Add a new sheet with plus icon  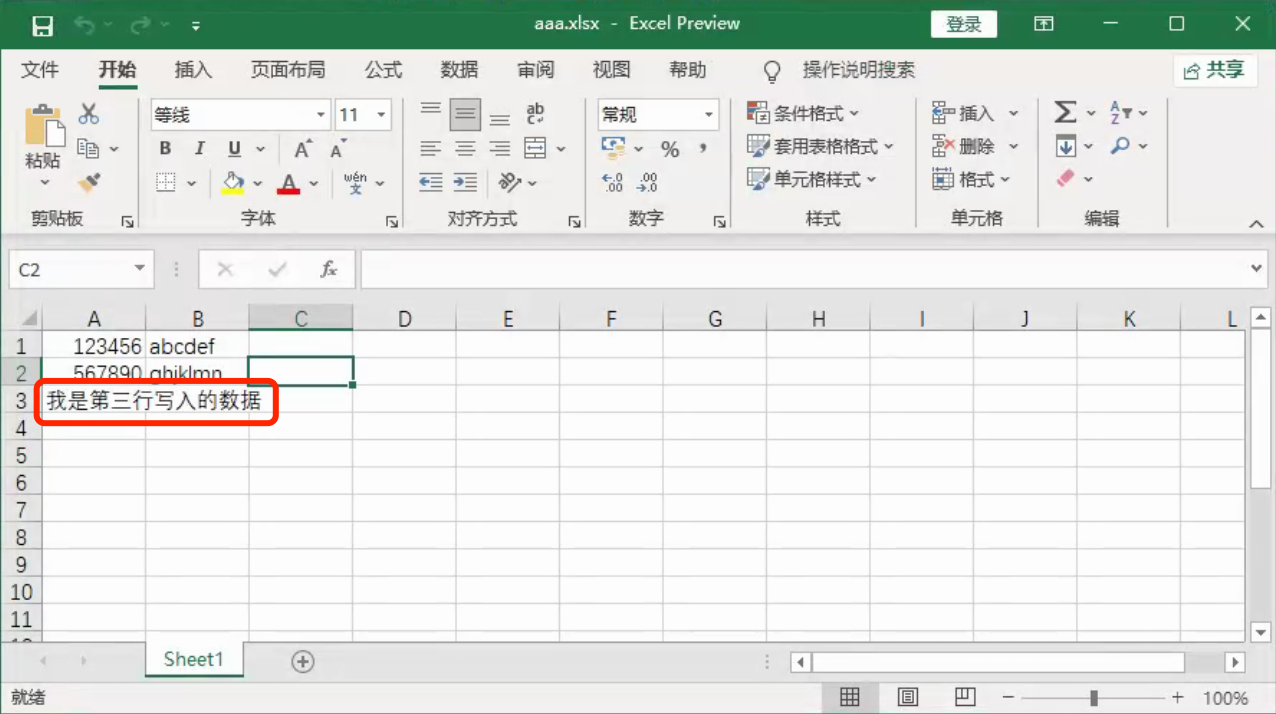point(302,661)
